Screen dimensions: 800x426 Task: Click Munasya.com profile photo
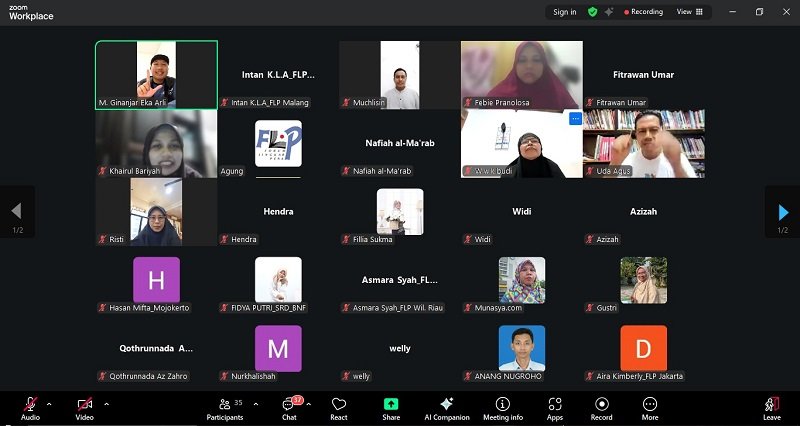tap(522, 280)
